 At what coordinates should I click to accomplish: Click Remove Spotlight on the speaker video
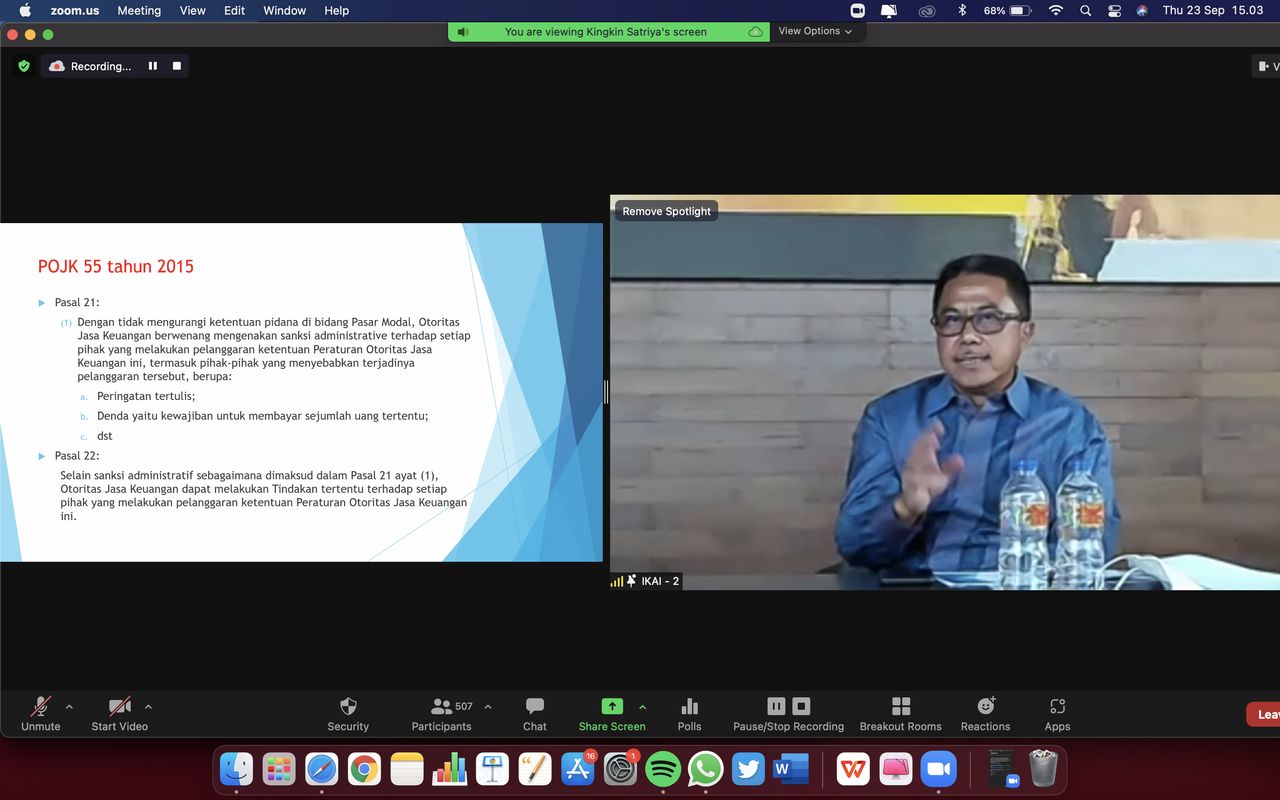pos(666,211)
